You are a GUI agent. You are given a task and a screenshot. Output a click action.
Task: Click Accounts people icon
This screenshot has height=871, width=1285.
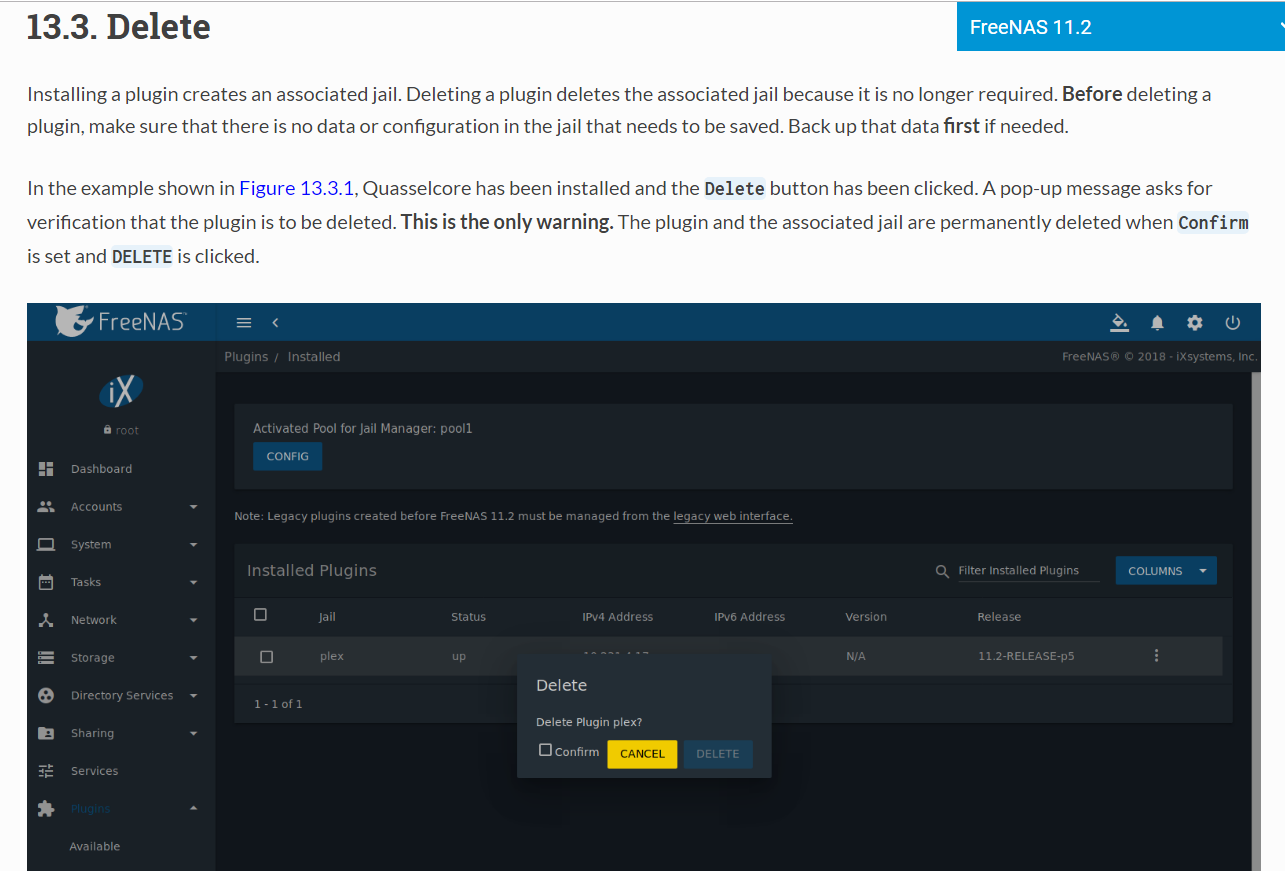click(x=45, y=507)
